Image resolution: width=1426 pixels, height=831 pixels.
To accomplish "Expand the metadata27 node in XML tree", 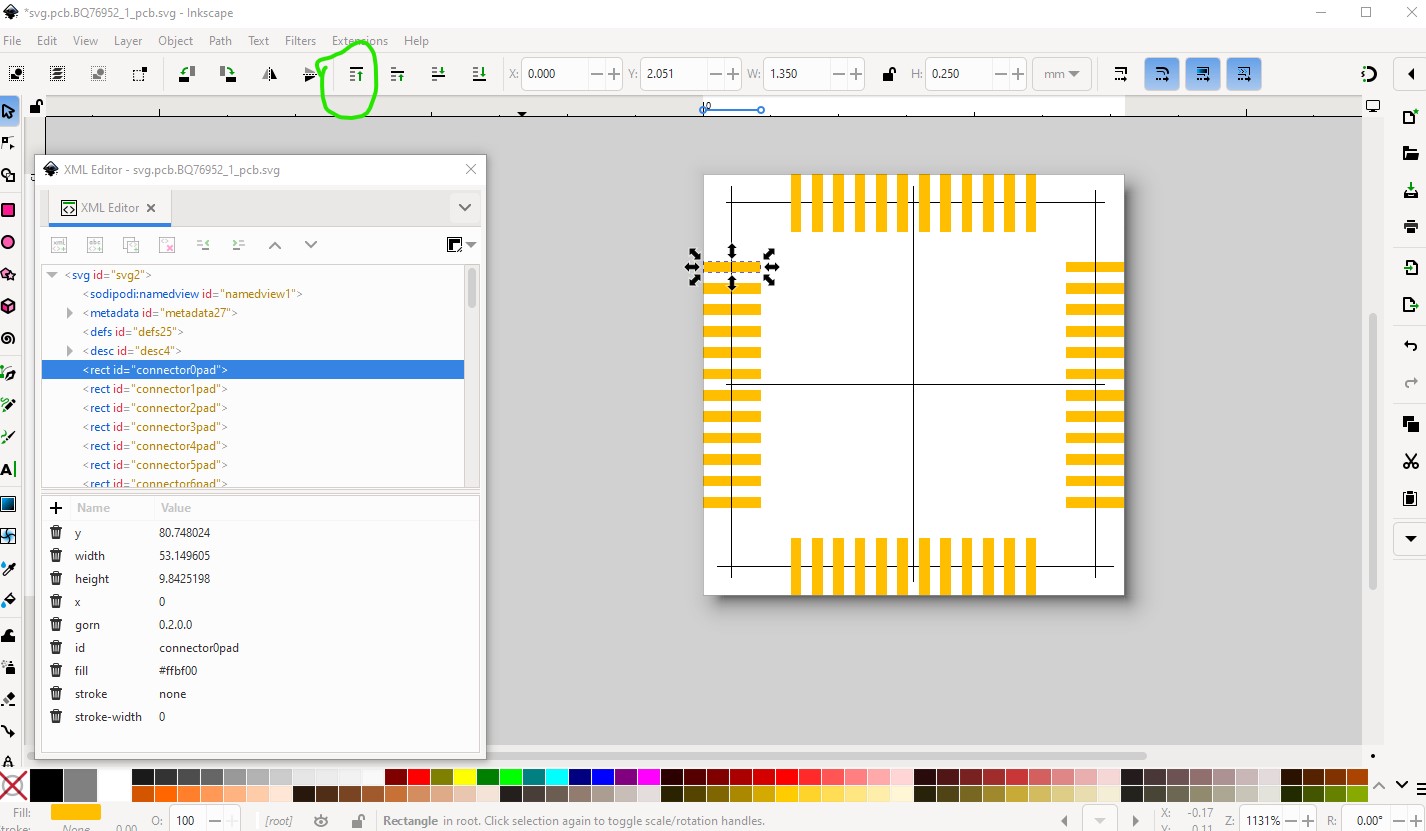I will (70, 313).
